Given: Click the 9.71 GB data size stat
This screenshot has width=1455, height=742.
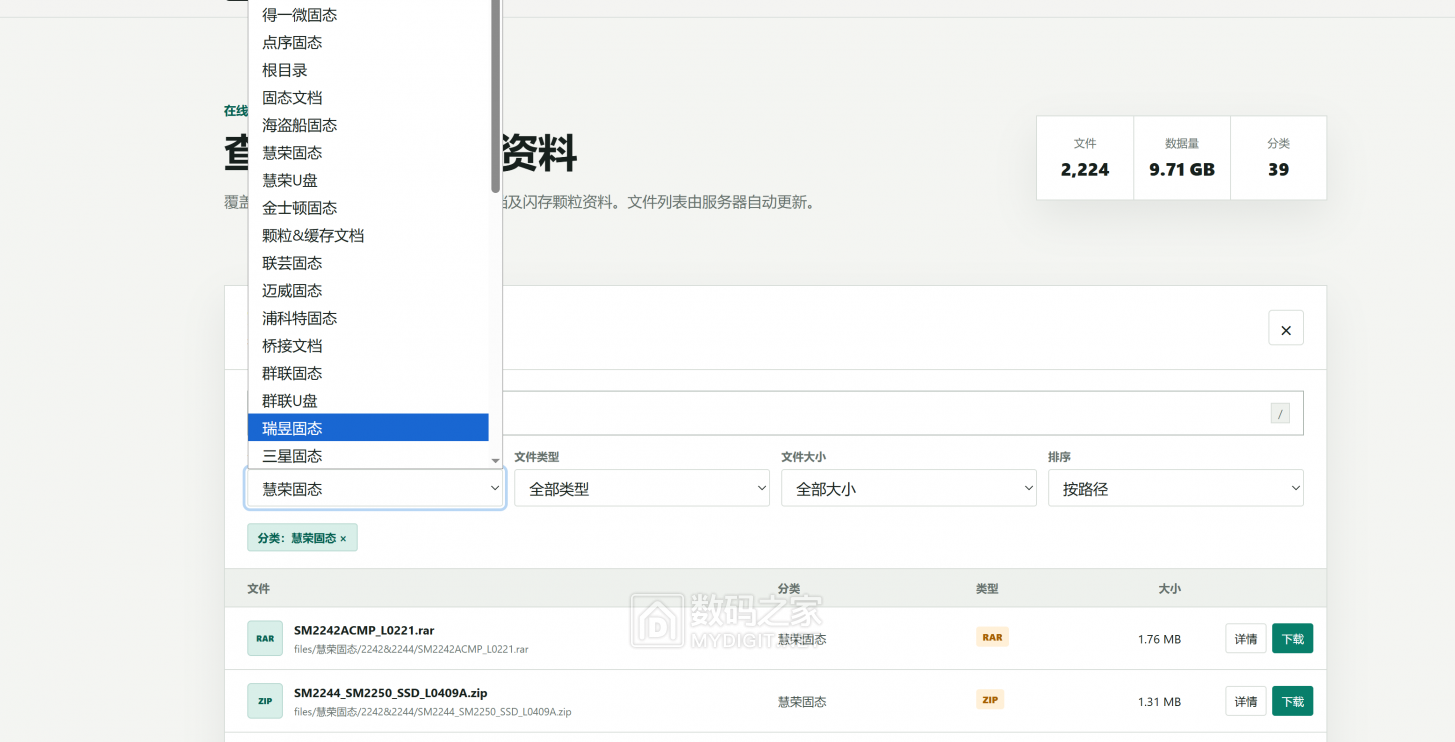Looking at the screenshot, I should [x=1182, y=158].
